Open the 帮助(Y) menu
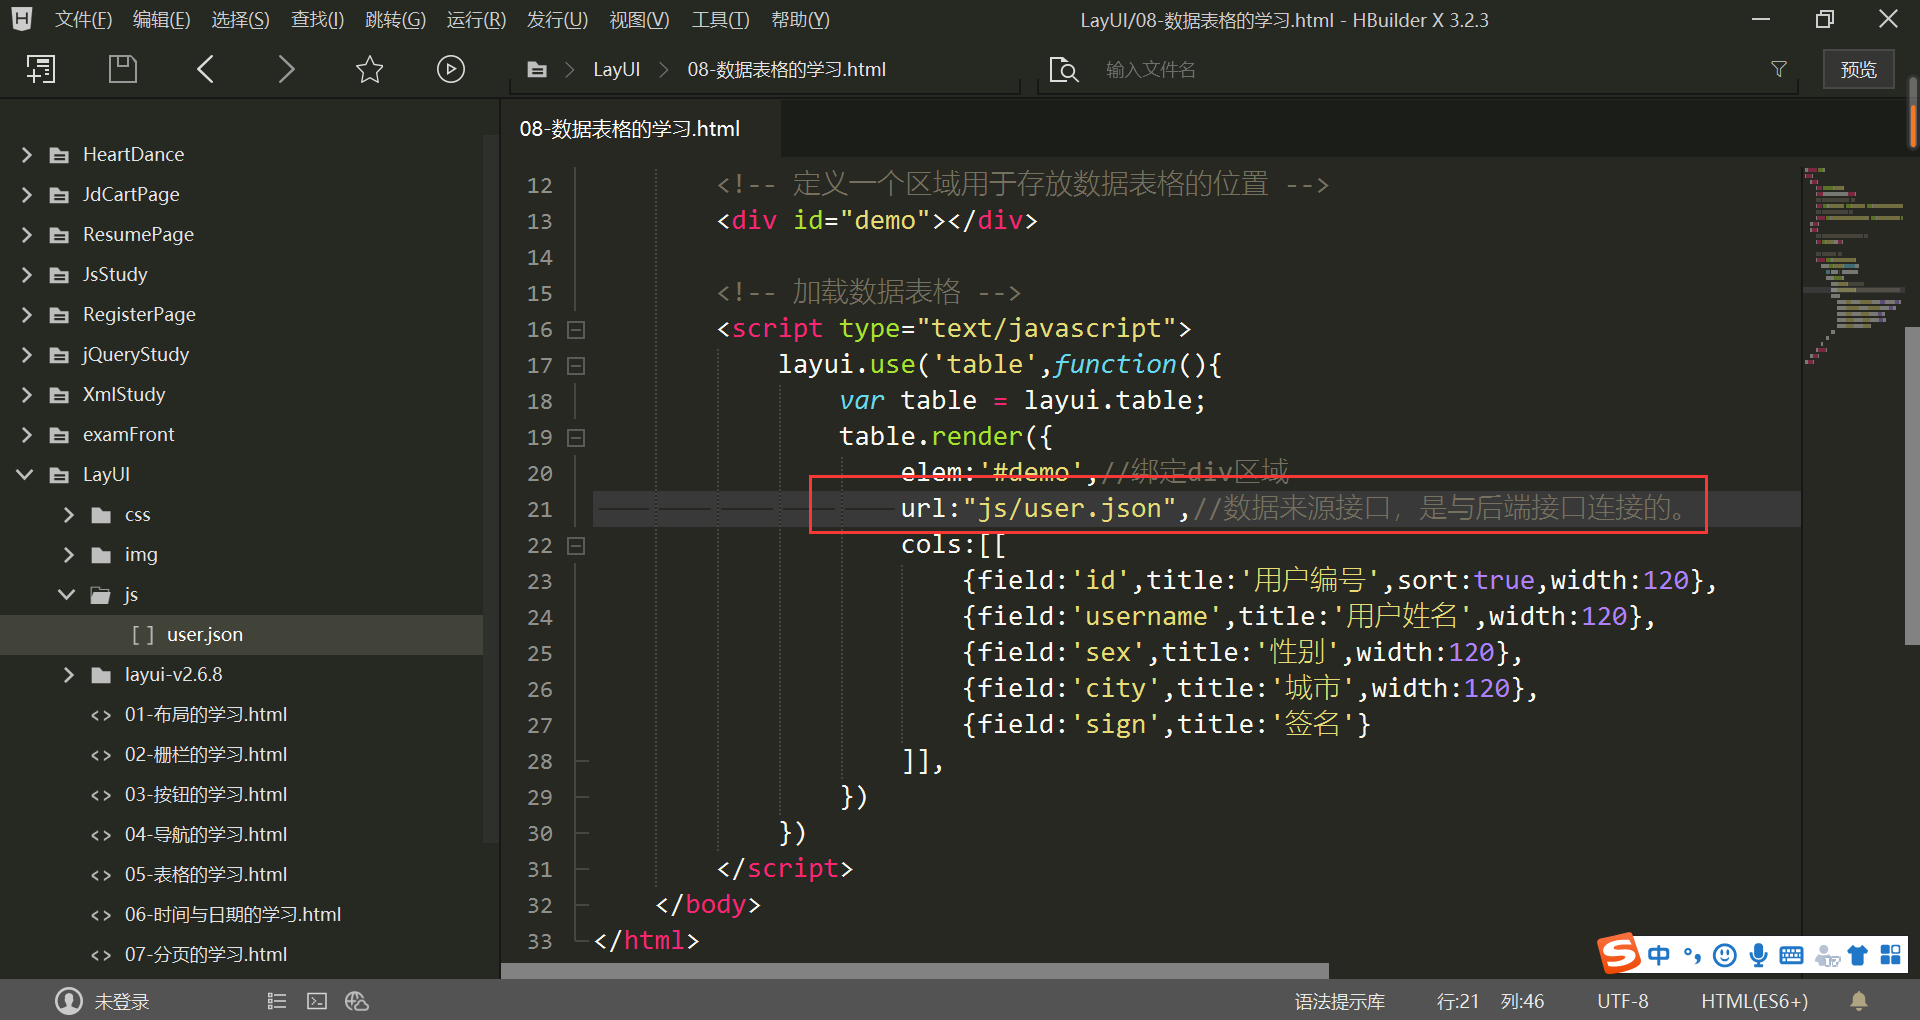1920x1020 pixels. (800, 19)
